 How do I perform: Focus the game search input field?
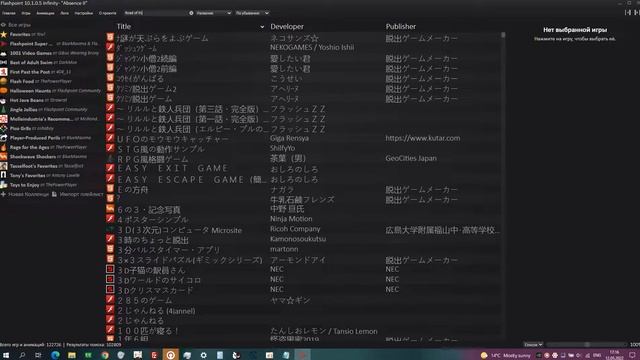pos(155,13)
